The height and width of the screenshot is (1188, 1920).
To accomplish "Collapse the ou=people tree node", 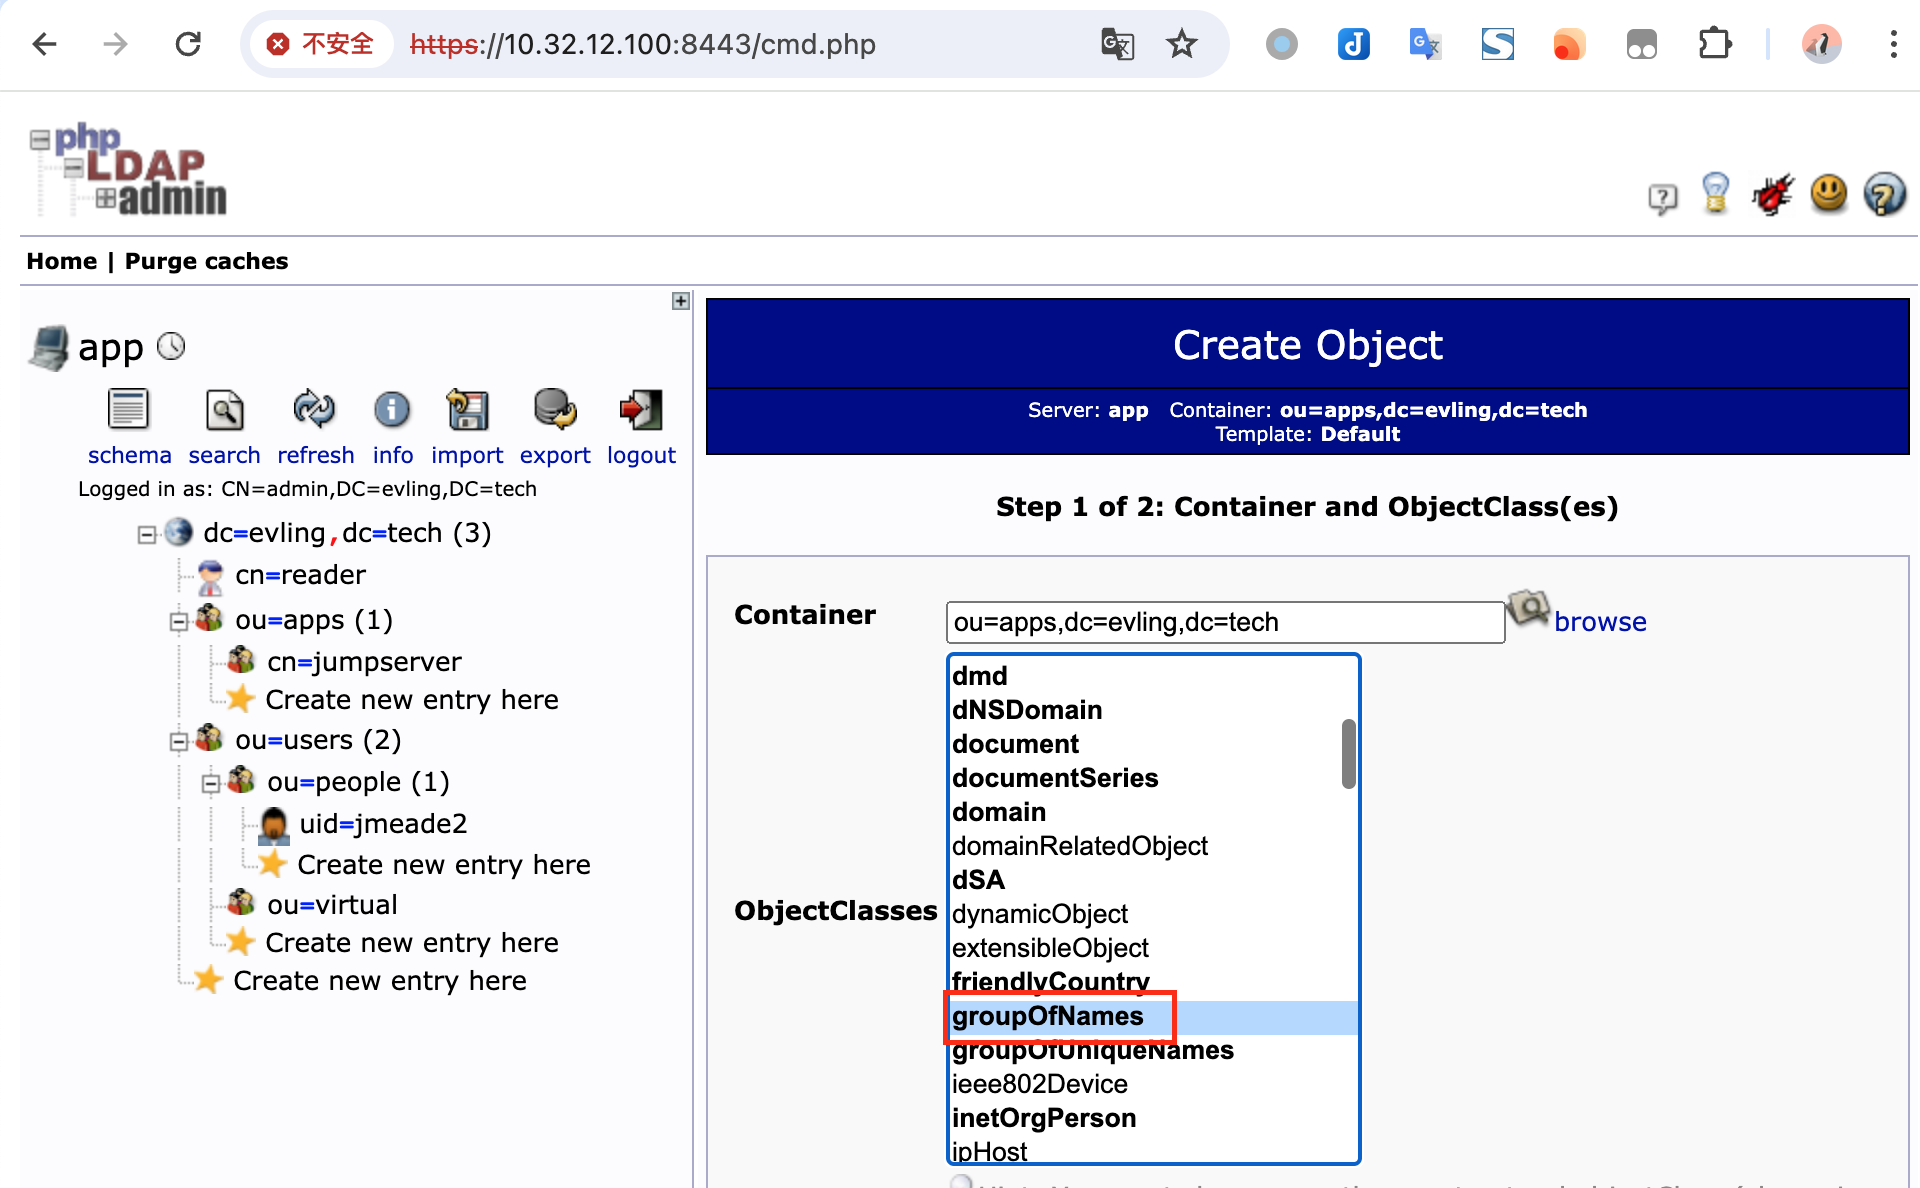I will pos(211,784).
